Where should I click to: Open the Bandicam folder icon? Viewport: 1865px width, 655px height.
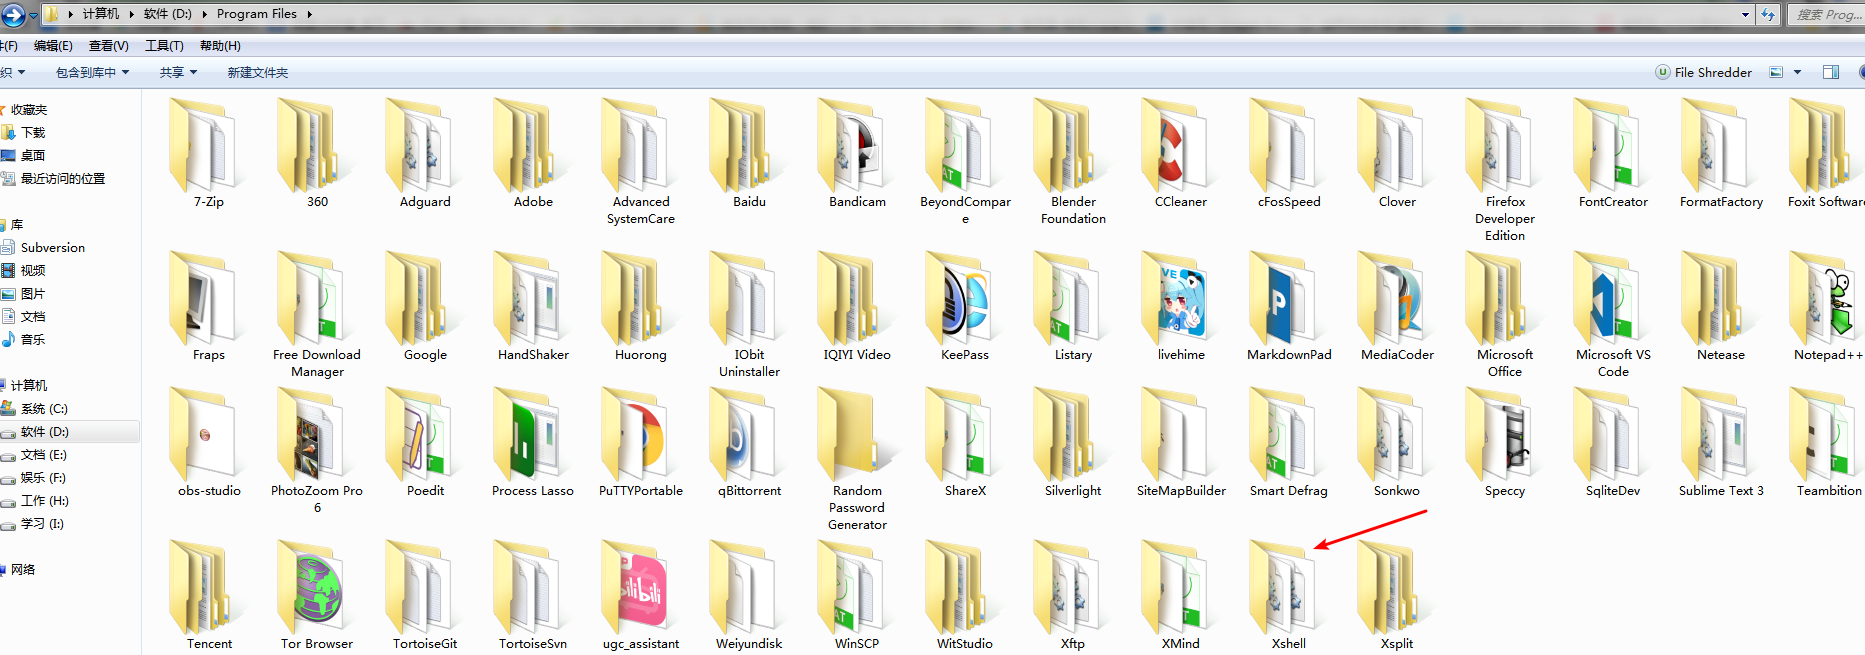pos(857,146)
